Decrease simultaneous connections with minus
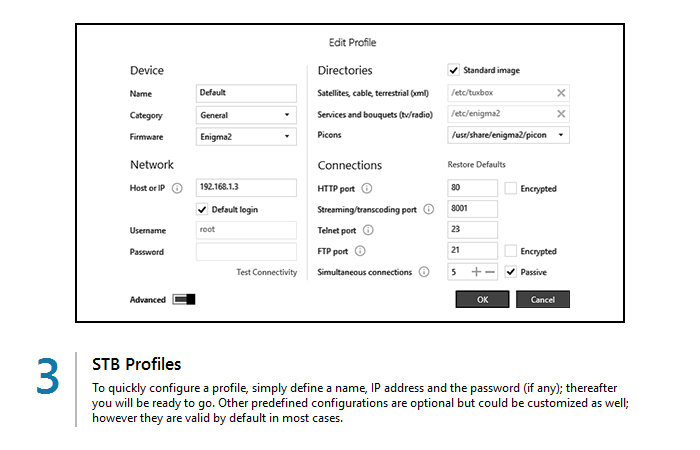 coord(490,272)
